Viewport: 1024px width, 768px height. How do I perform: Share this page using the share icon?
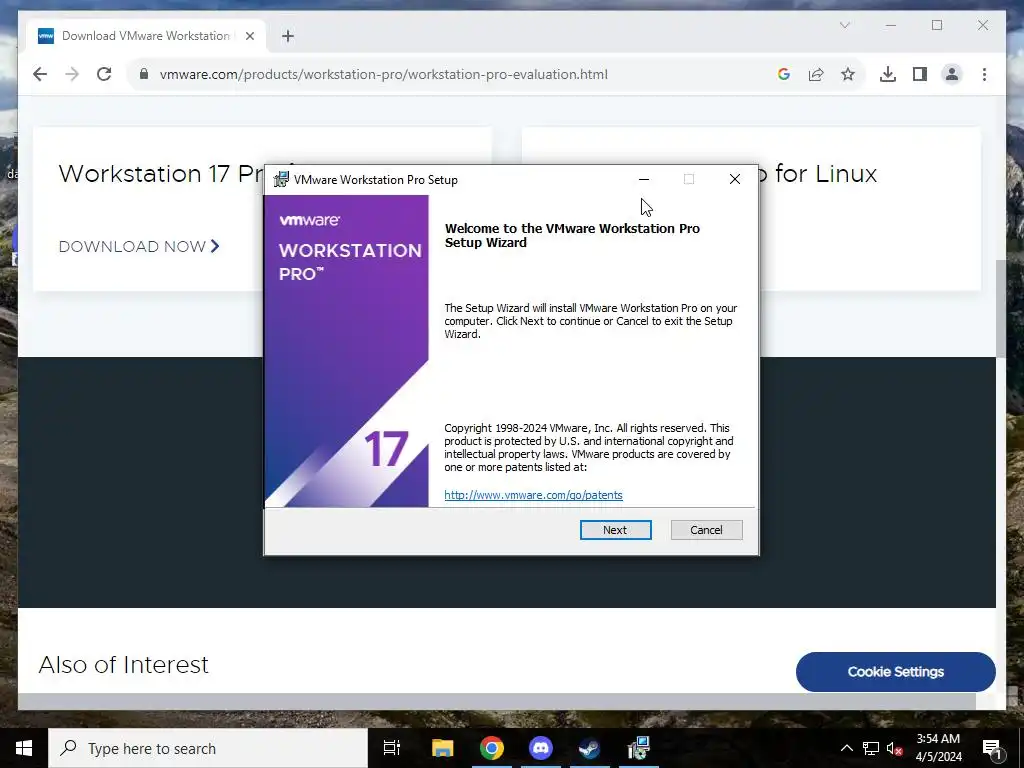click(816, 74)
